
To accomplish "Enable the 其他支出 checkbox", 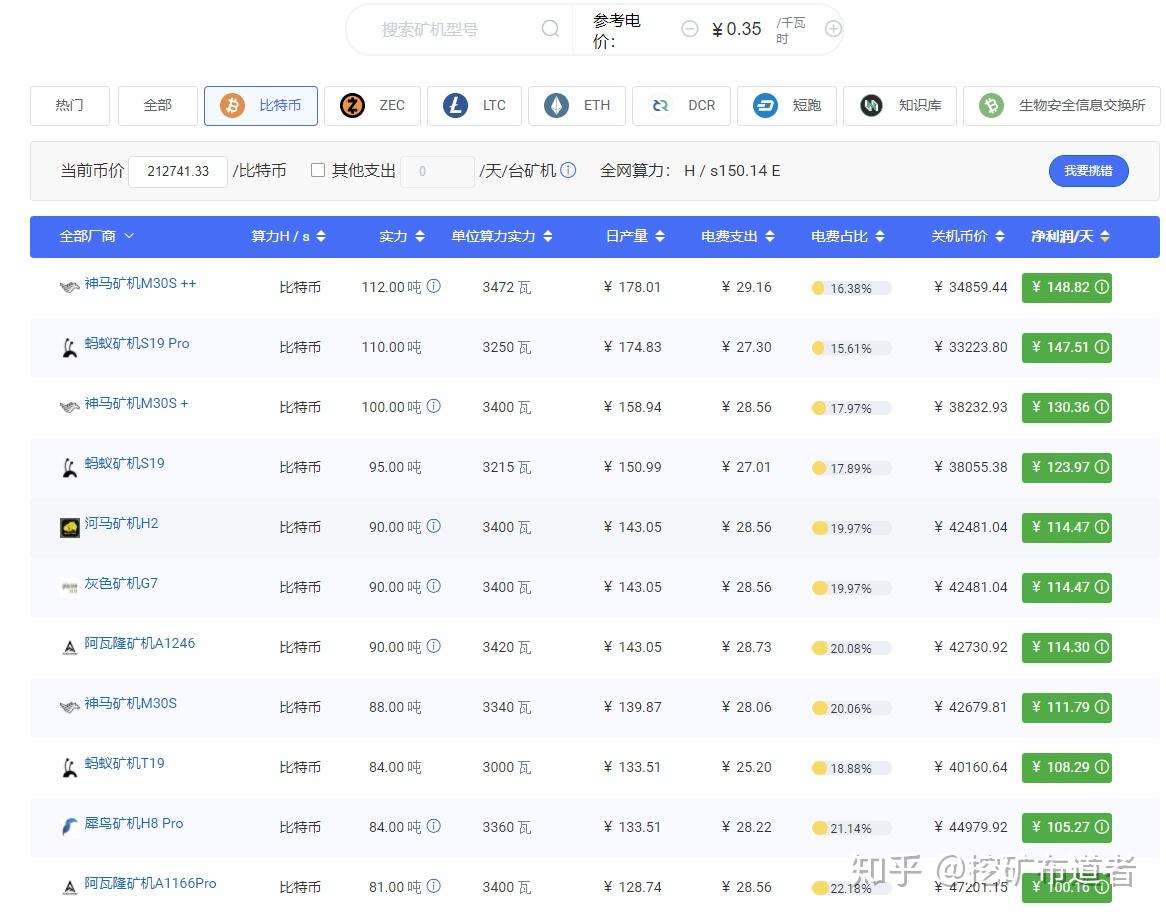I will pyautogui.click(x=318, y=170).
